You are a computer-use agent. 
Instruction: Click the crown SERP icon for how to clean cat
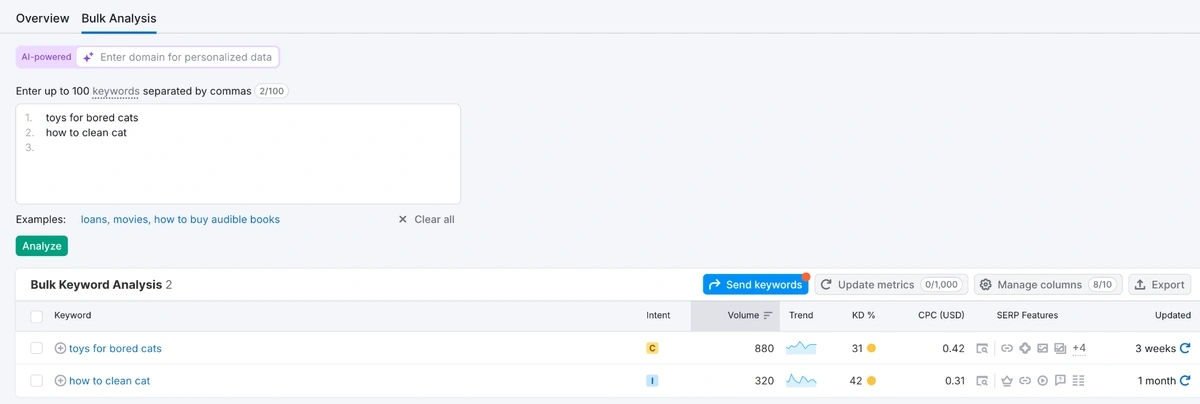[x=1007, y=380]
